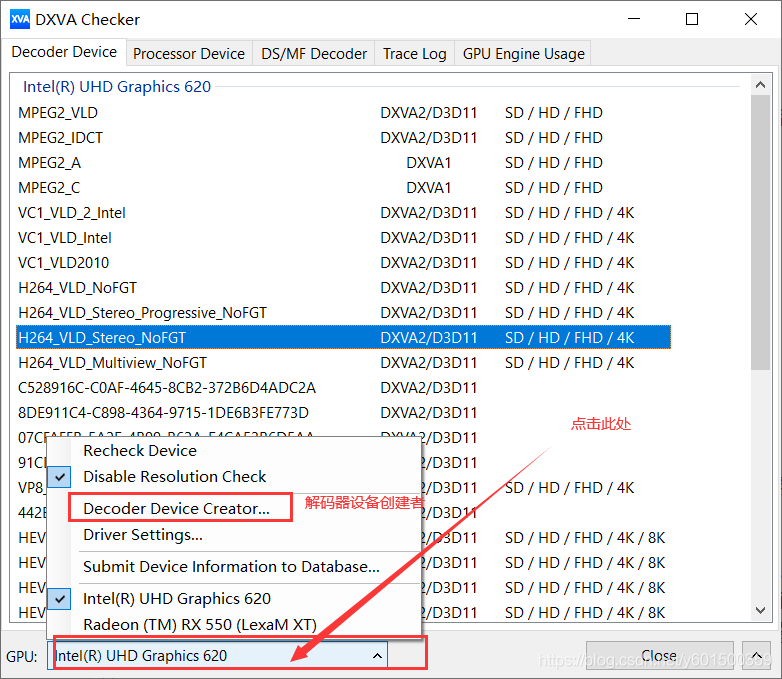The image size is (782, 679).
Task: Select the VC1_VLD_Intel row
Action: (343, 238)
